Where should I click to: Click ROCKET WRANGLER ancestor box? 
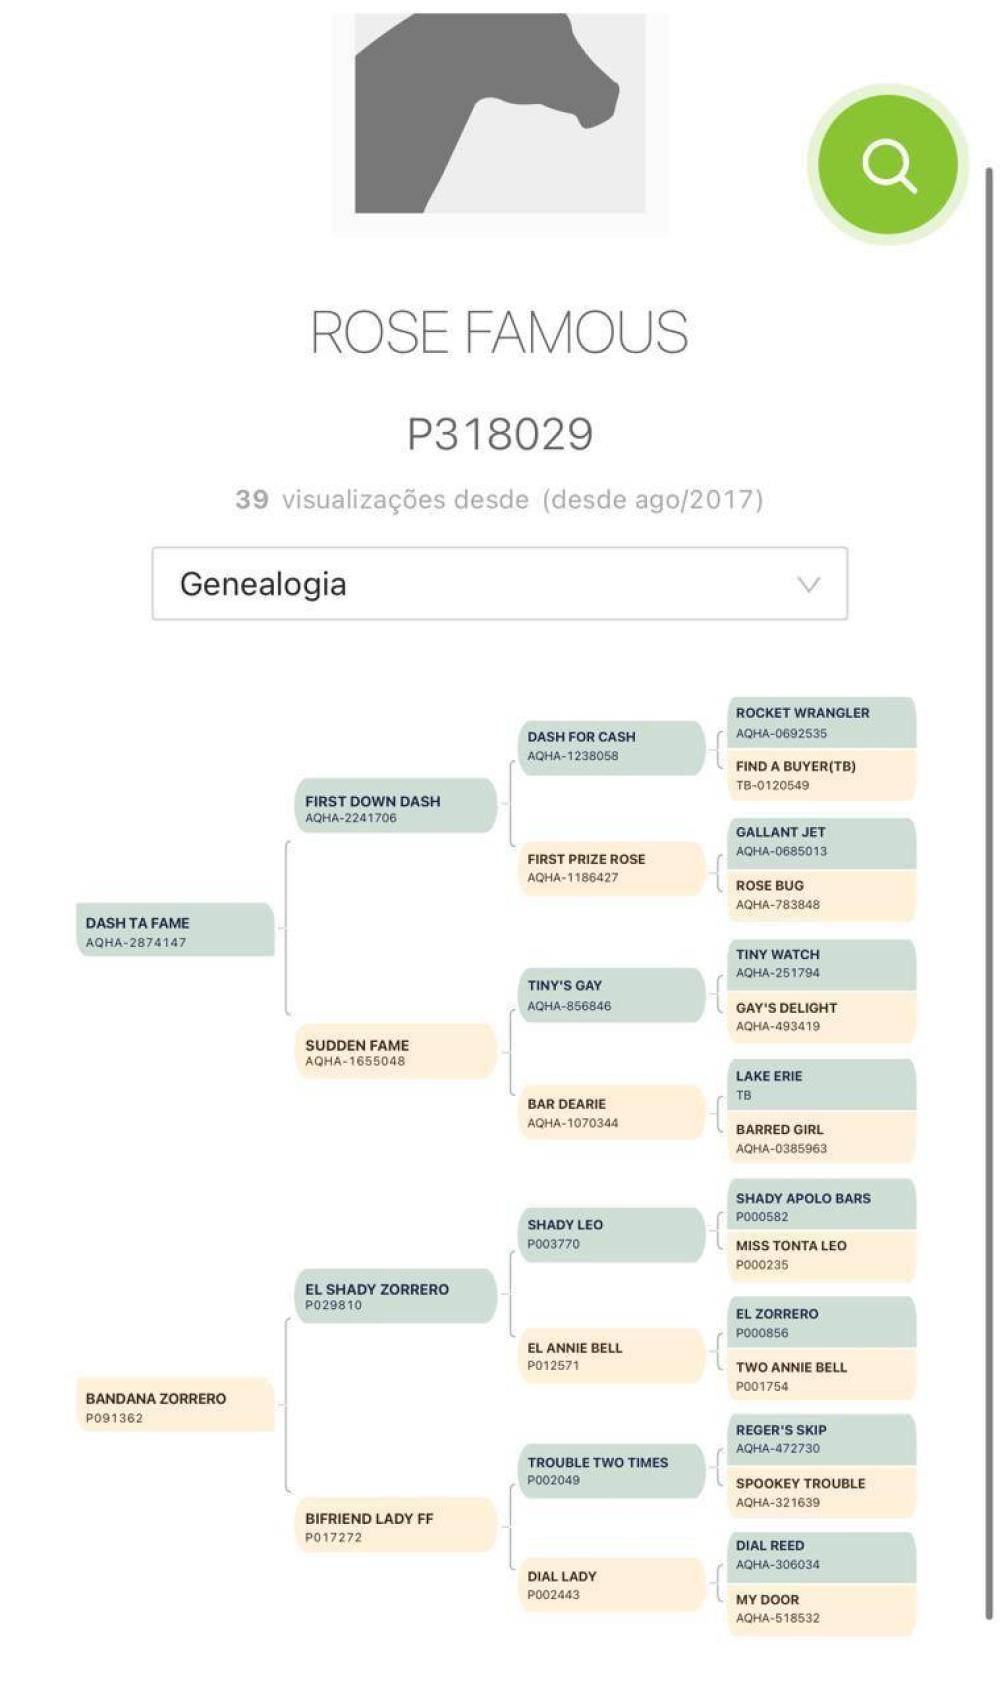pyautogui.click(x=821, y=722)
